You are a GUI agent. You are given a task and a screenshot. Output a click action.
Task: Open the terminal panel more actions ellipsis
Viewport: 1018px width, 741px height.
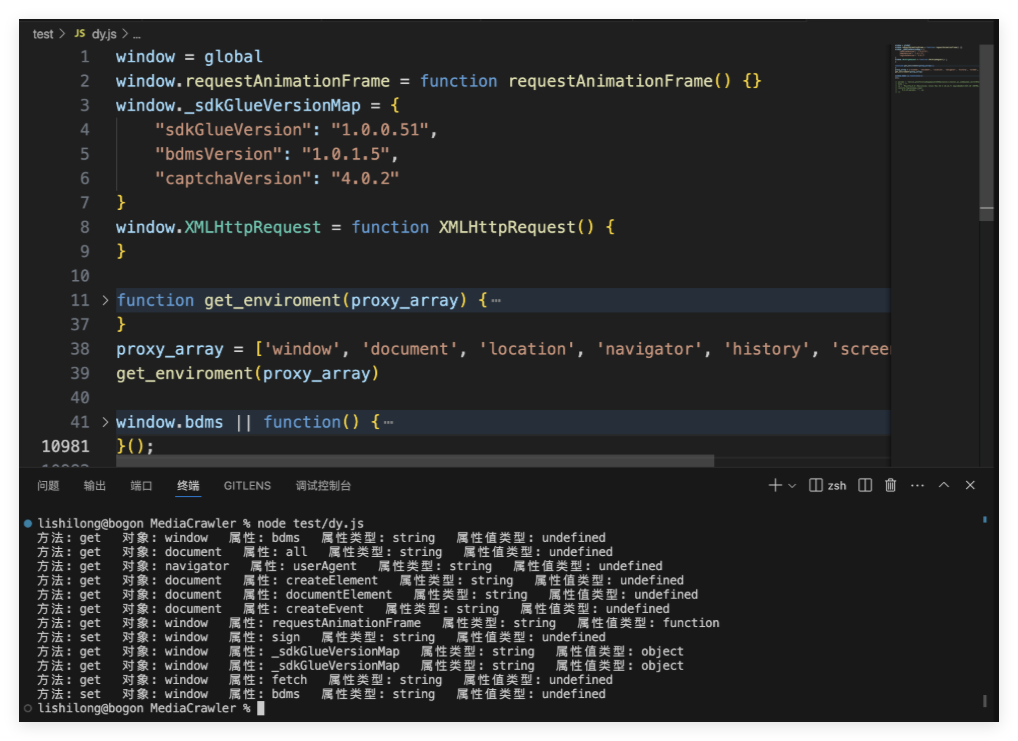point(917,485)
